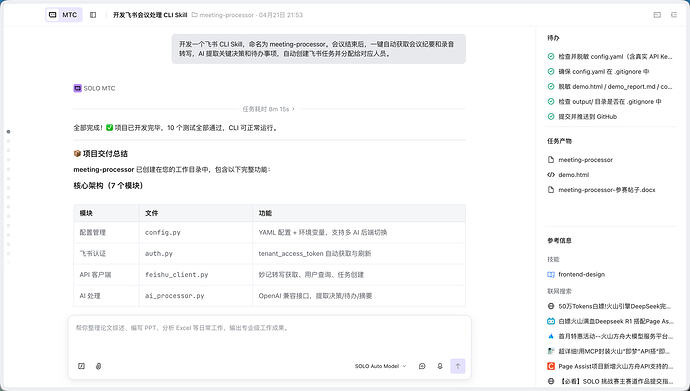Click the frontend-design skill icon
Screen dimensions: 690x391
pyautogui.click(x=551, y=274)
